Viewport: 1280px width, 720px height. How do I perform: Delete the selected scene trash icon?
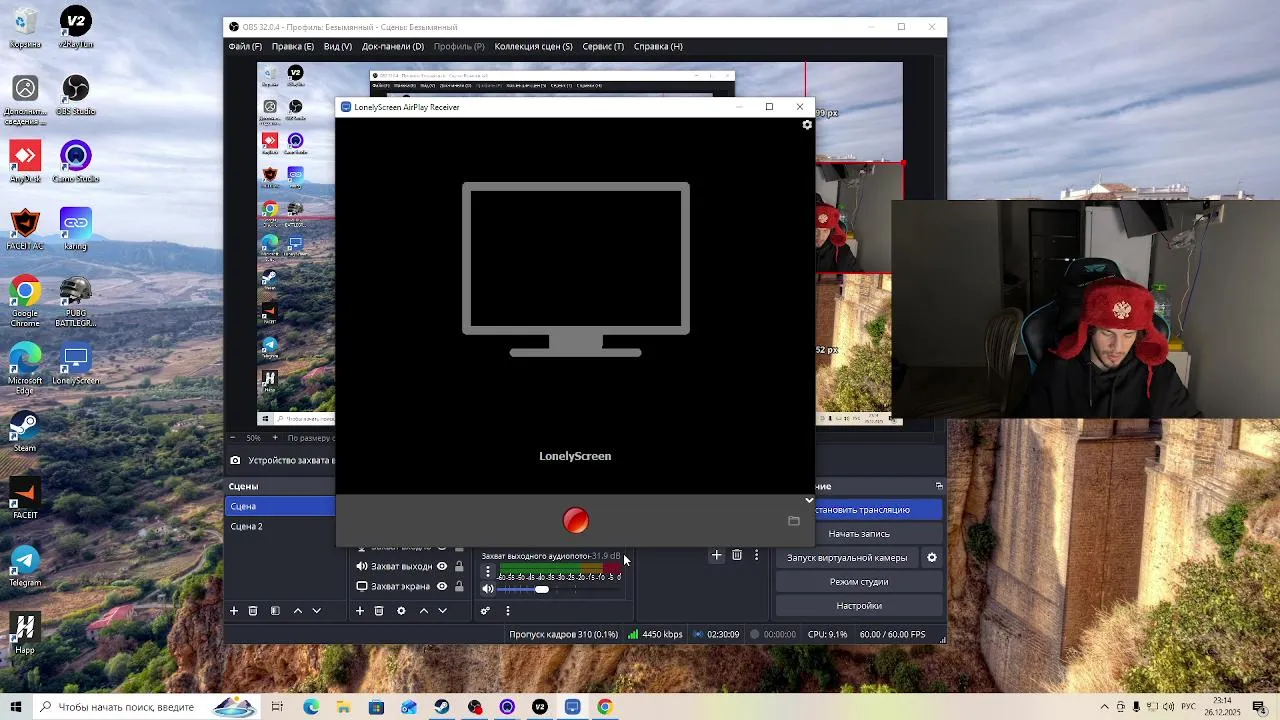tap(253, 611)
